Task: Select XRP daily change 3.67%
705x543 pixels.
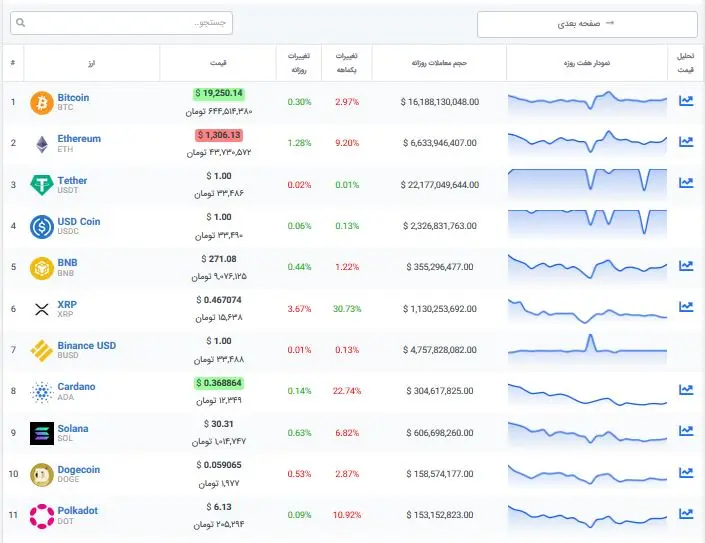Action: (x=299, y=309)
